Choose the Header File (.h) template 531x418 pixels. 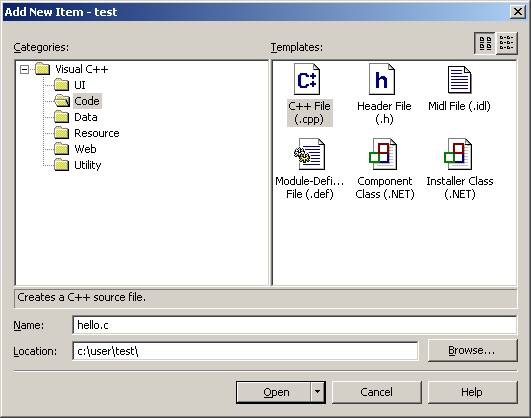tap(382, 80)
